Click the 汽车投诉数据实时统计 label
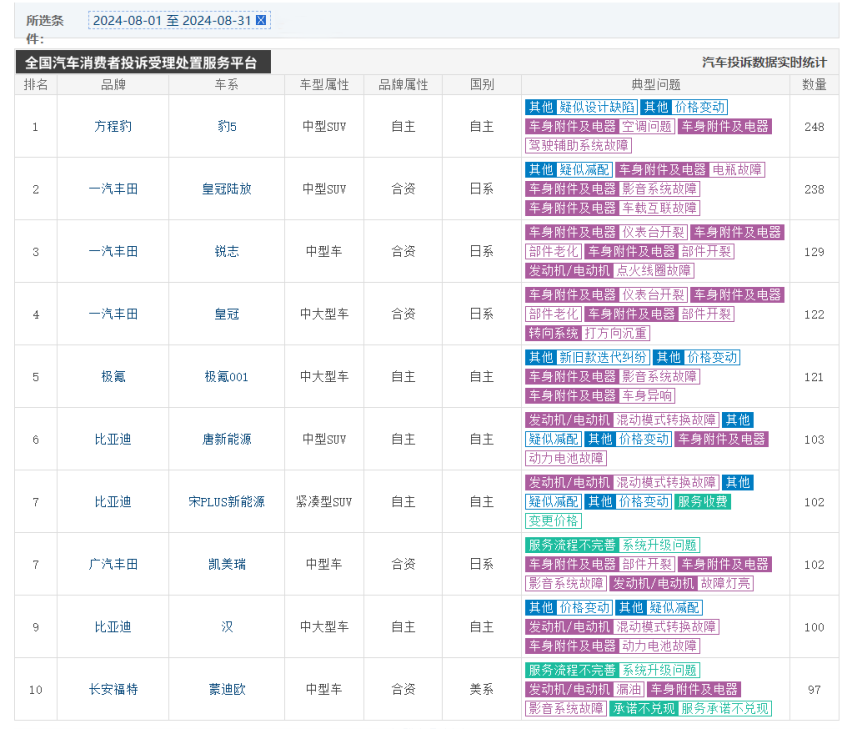 click(764, 62)
